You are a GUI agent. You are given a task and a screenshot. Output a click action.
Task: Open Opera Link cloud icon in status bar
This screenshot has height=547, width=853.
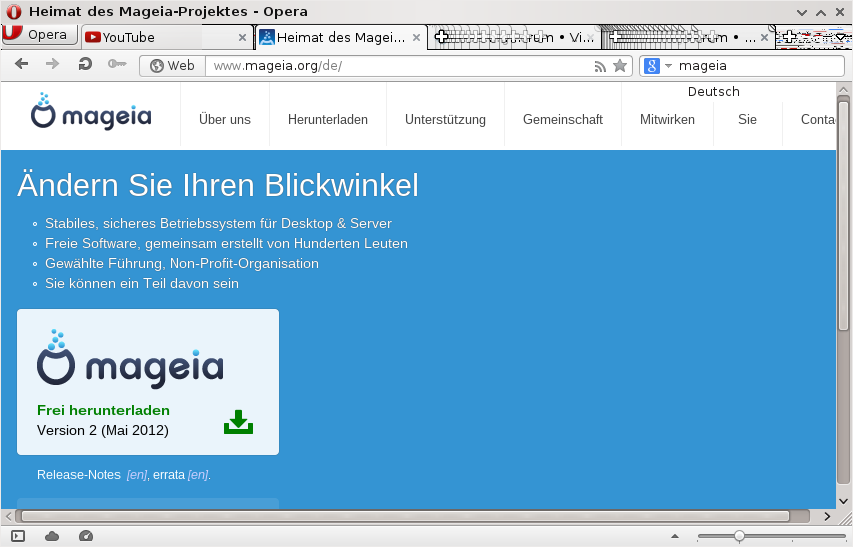[x=52, y=536]
